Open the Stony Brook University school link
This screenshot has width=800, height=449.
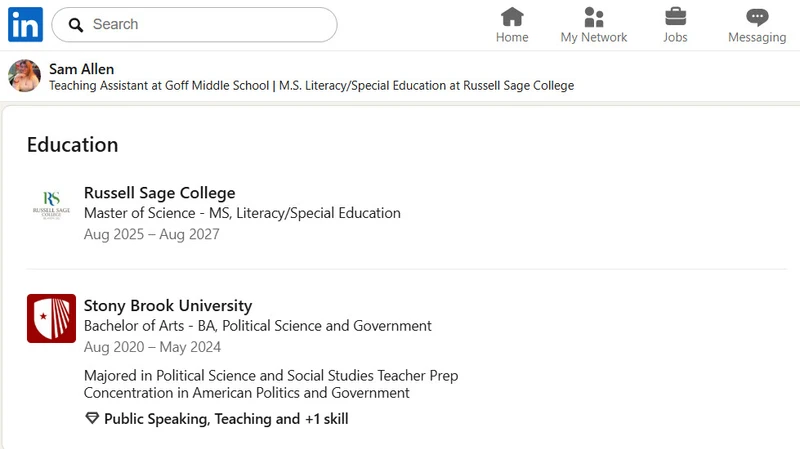point(168,306)
